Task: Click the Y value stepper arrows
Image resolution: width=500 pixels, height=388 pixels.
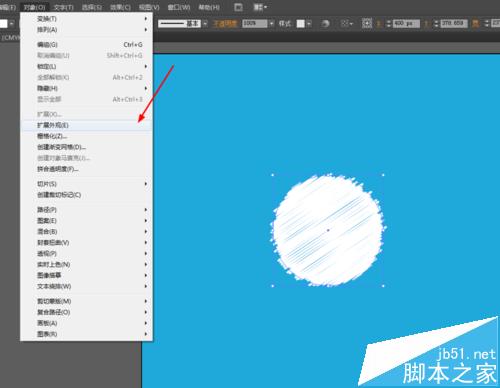Action: (x=436, y=24)
